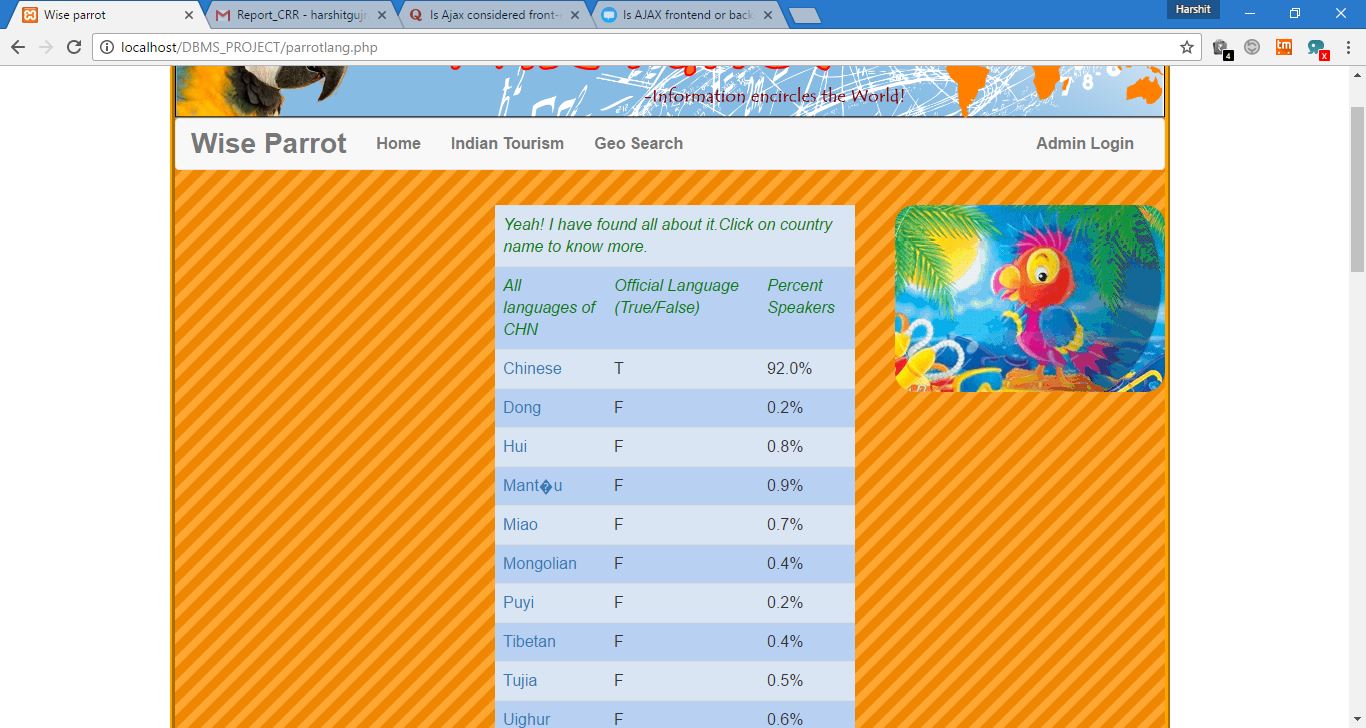Click scrollbar up arrow
Image resolution: width=1366 pixels, height=728 pixels.
(x=1357, y=75)
